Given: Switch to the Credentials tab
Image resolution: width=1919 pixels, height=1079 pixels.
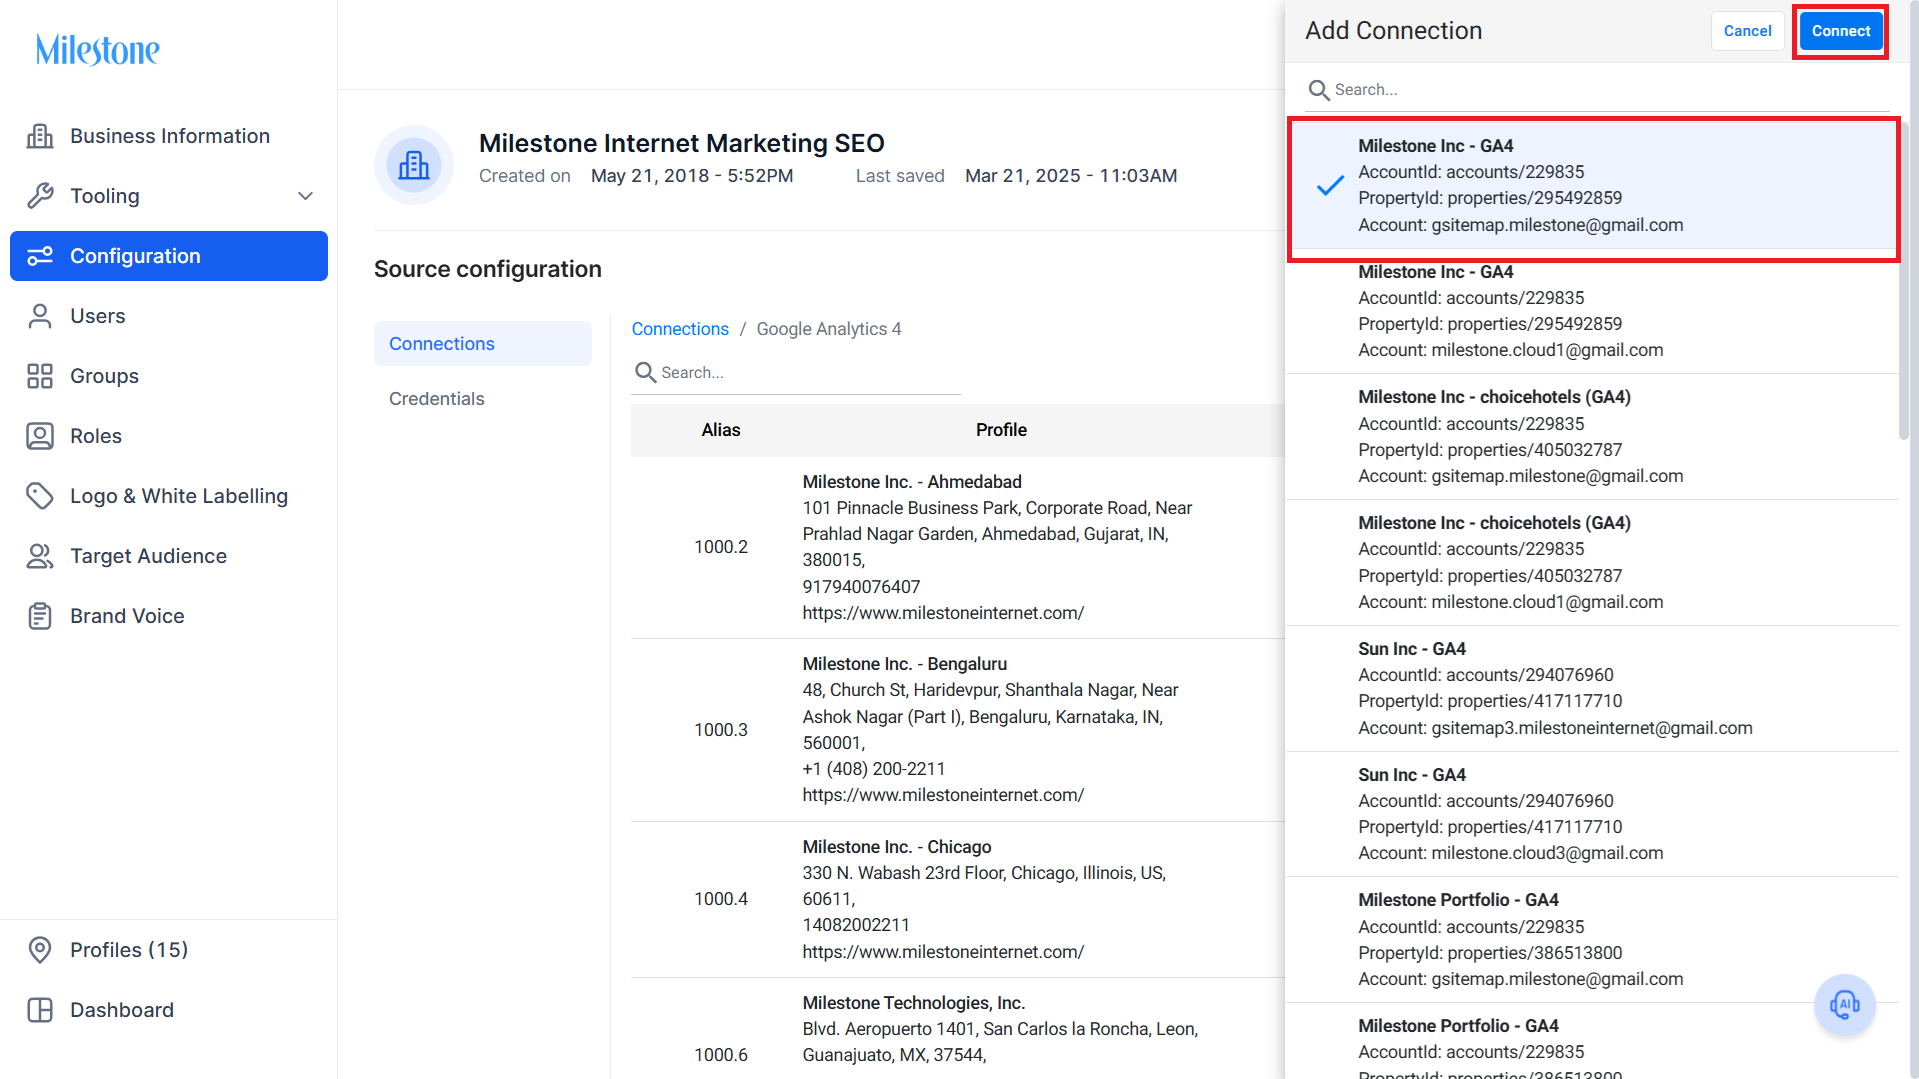Looking at the screenshot, I should click(483, 399).
